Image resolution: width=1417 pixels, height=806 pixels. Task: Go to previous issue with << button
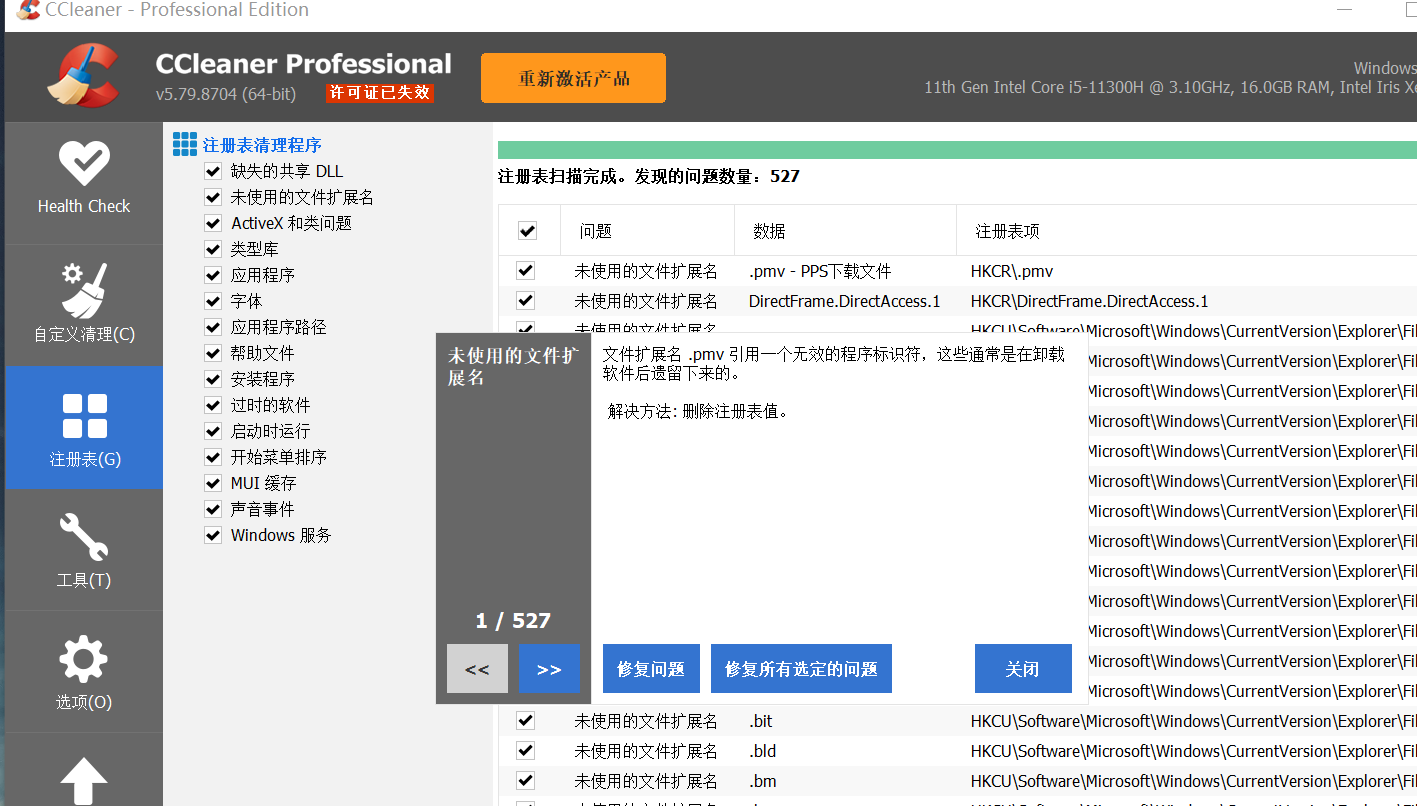(x=477, y=669)
